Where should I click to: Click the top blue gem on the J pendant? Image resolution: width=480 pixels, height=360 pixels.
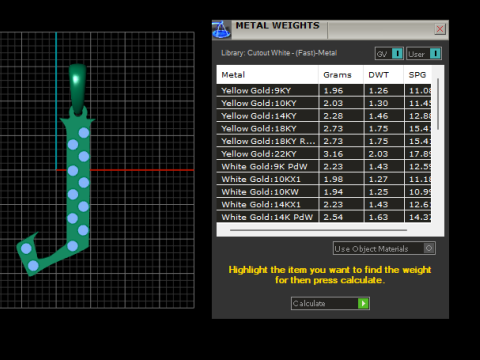click(x=84, y=133)
